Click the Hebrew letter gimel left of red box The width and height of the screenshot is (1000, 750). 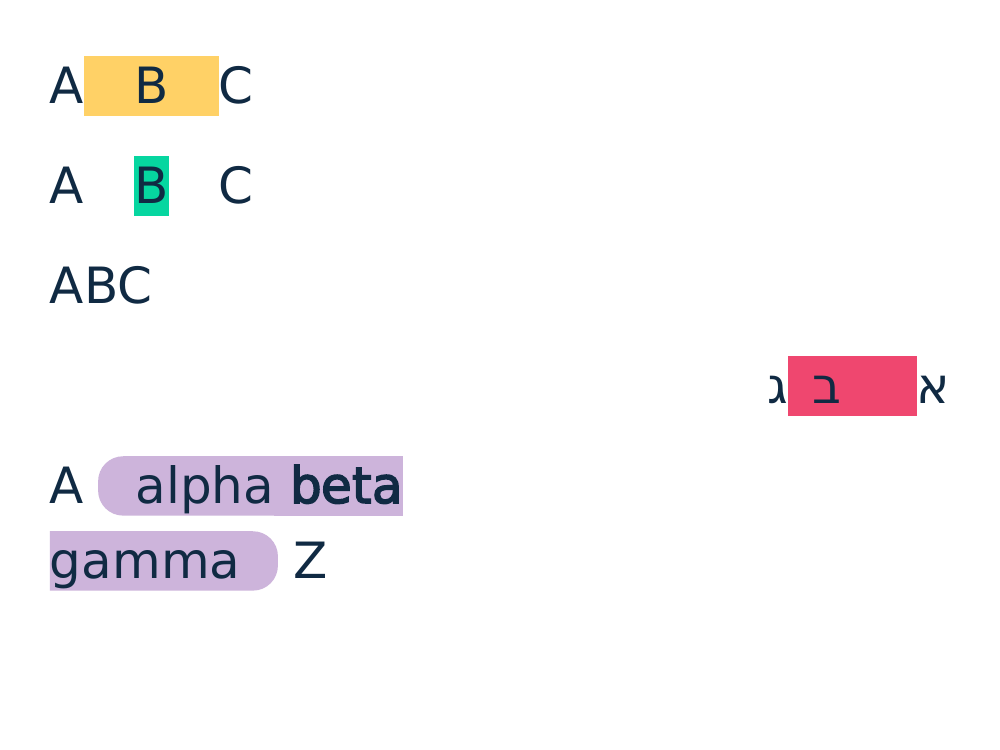[777, 389]
